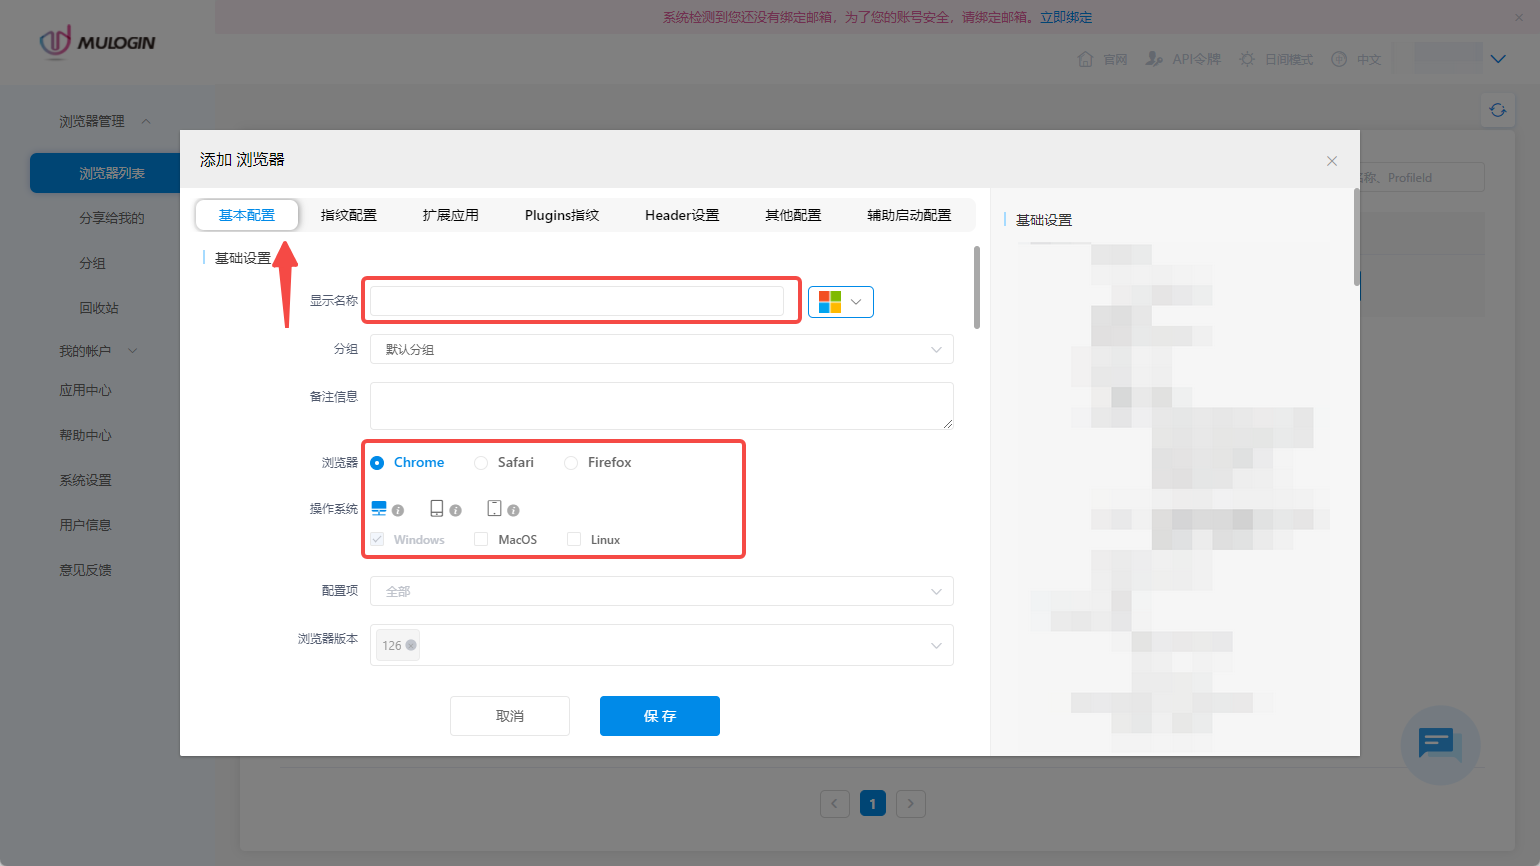Switch to the 指纹配置 tab
The height and width of the screenshot is (866, 1540).
[x=349, y=215]
